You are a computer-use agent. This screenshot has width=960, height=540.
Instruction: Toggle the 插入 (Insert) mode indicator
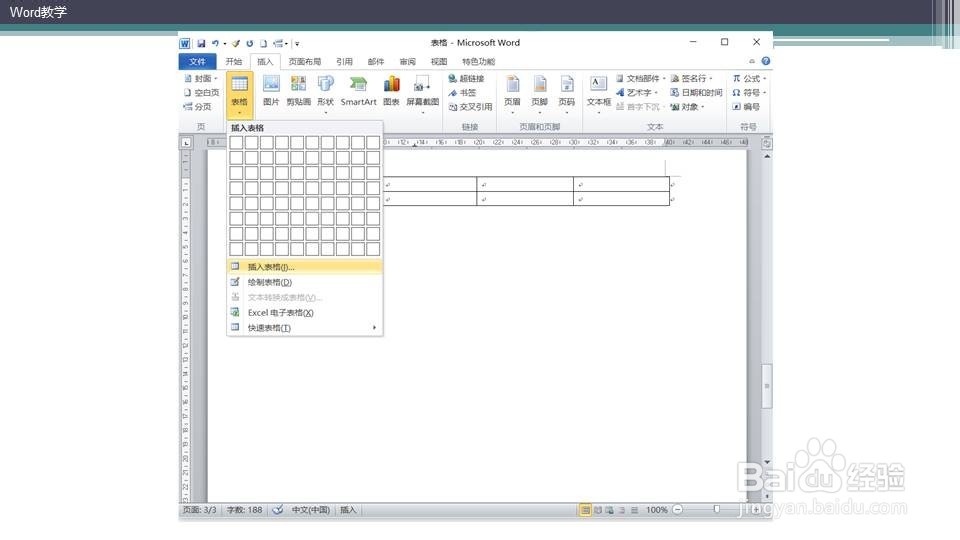tap(348, 509)
